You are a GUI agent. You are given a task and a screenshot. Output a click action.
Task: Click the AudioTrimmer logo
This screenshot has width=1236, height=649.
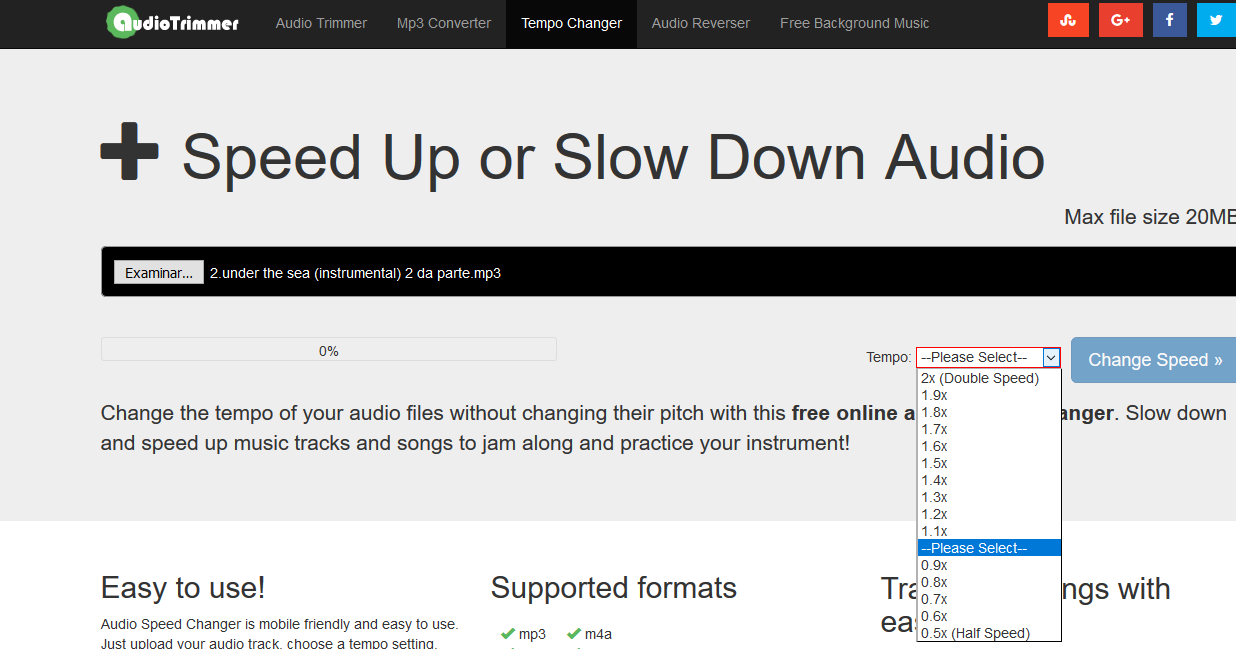pyautogui.click(x=173, y=22)
